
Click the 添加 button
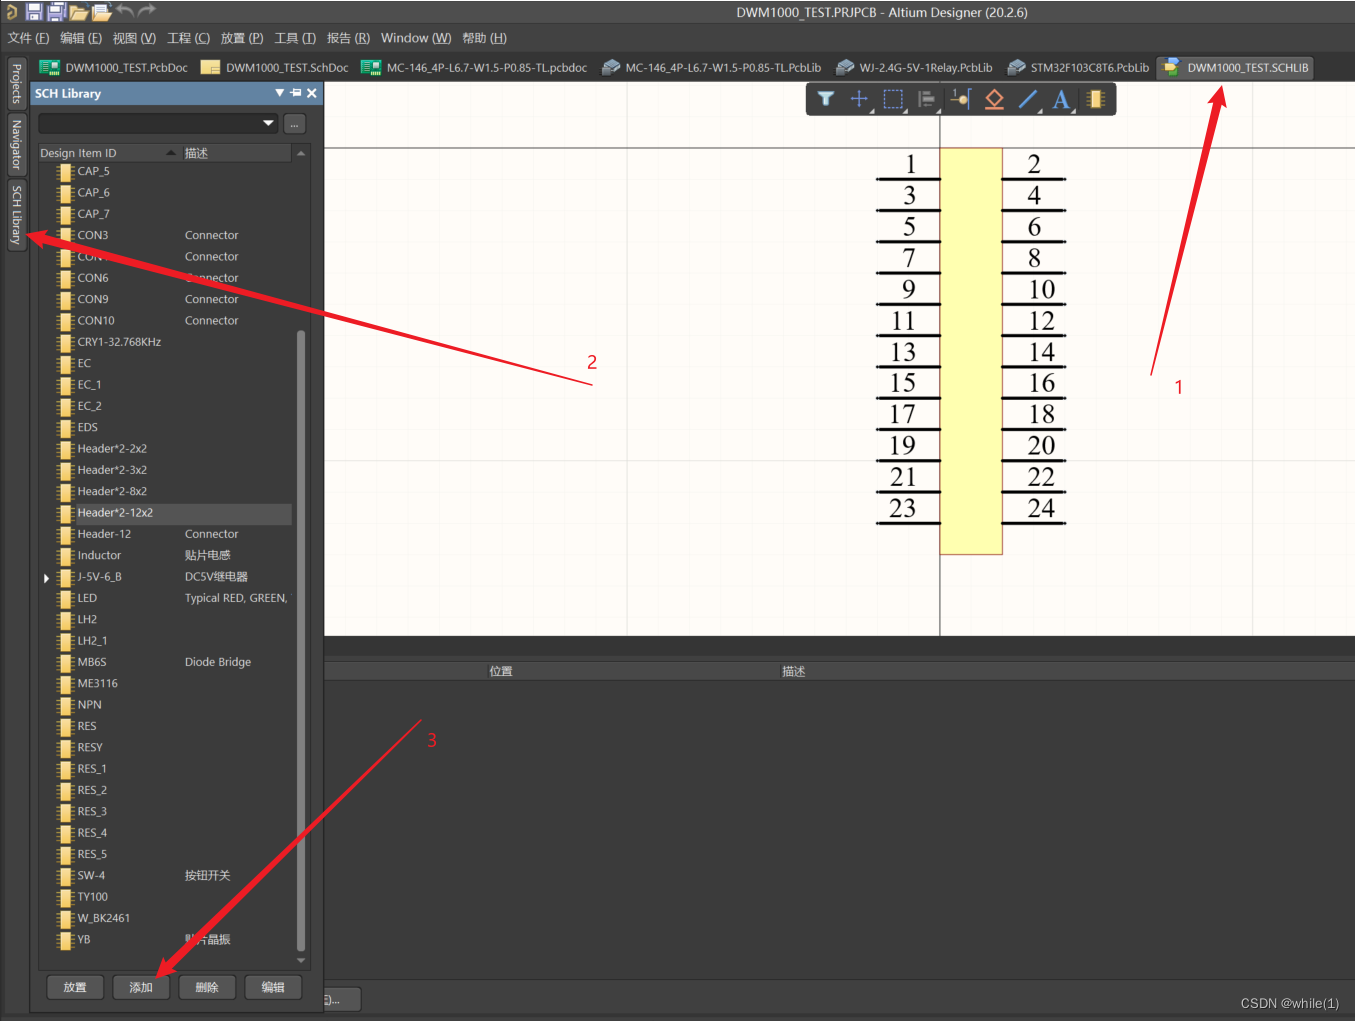point(141,987)
